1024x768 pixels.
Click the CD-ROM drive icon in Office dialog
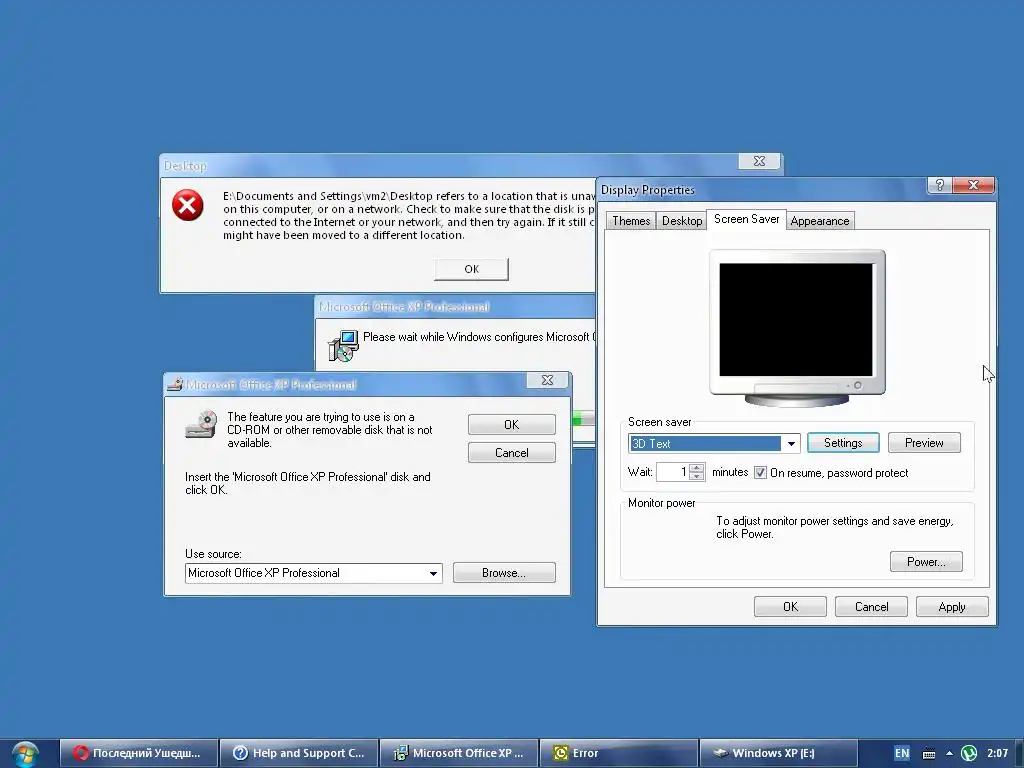[x=201, y=424]
